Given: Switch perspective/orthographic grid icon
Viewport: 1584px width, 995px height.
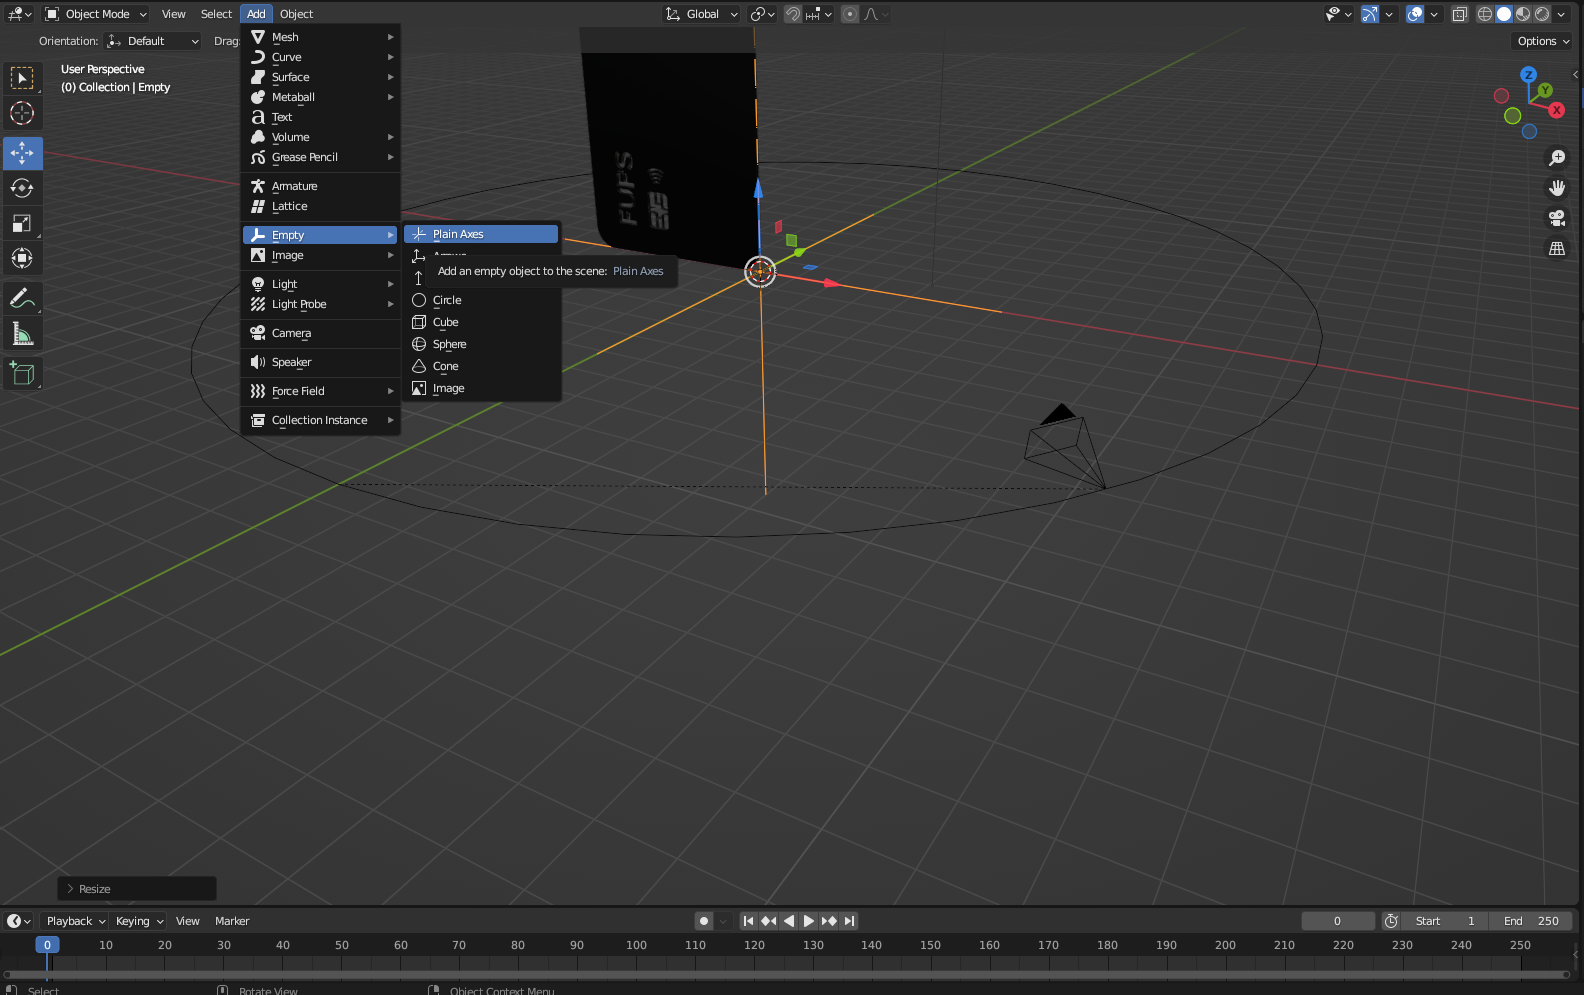Looking at the screenshot, I should (x=1557, y=248).
